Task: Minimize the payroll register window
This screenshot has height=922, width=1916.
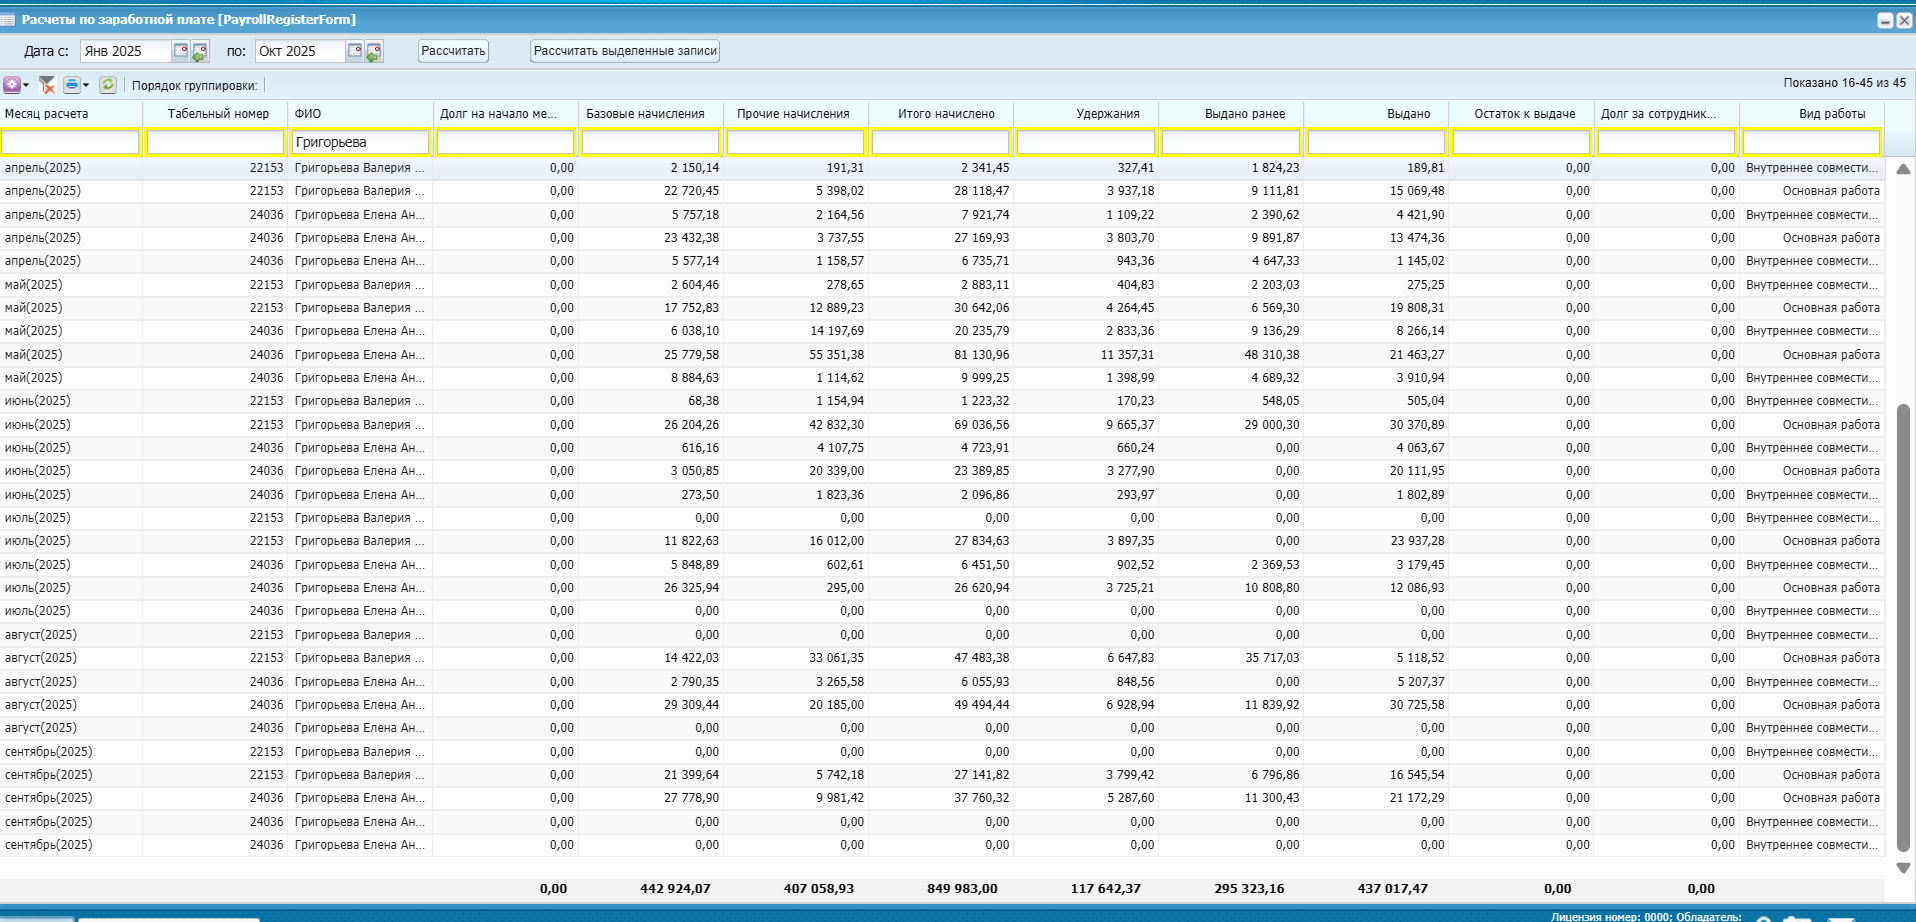Action: pyautogui.click(x=1885, y=20)
